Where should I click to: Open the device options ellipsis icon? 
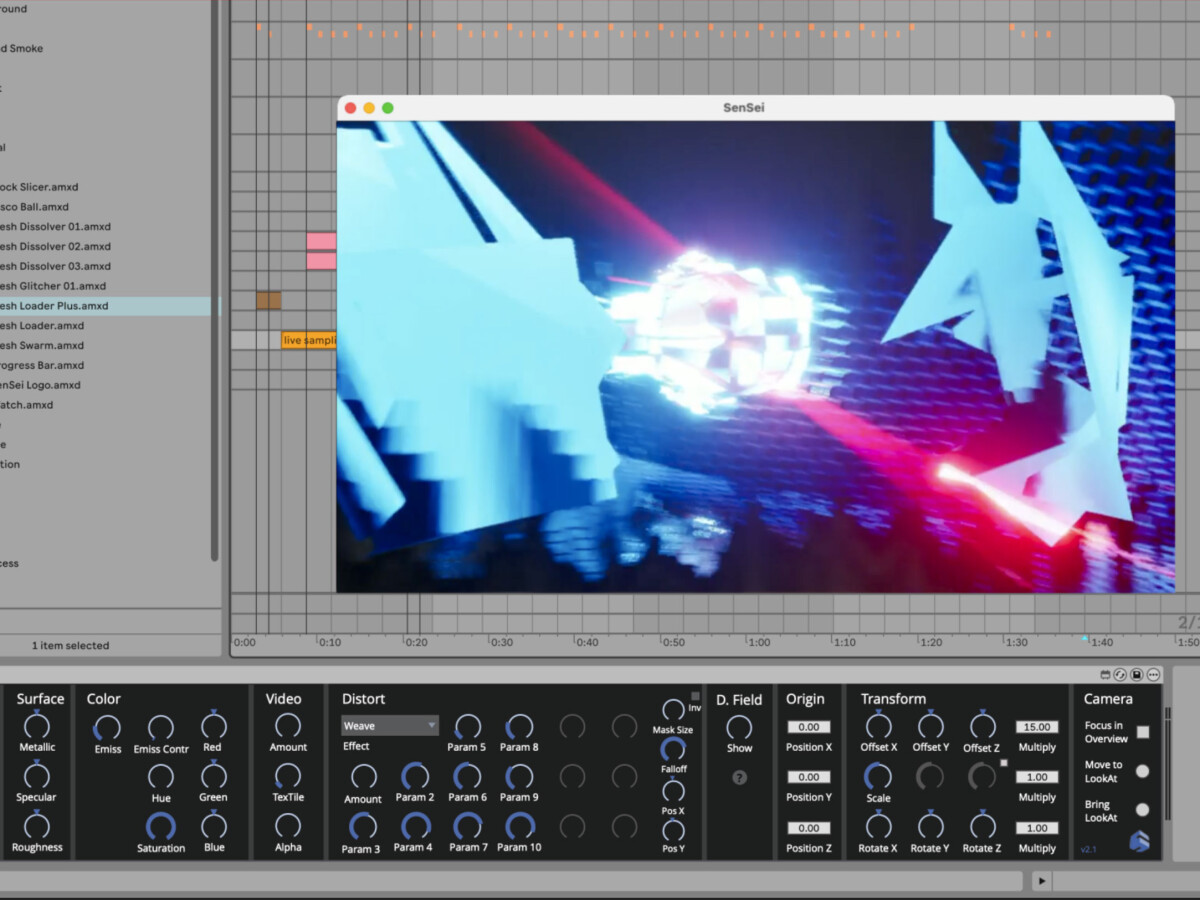click(x=1153, y=675)
